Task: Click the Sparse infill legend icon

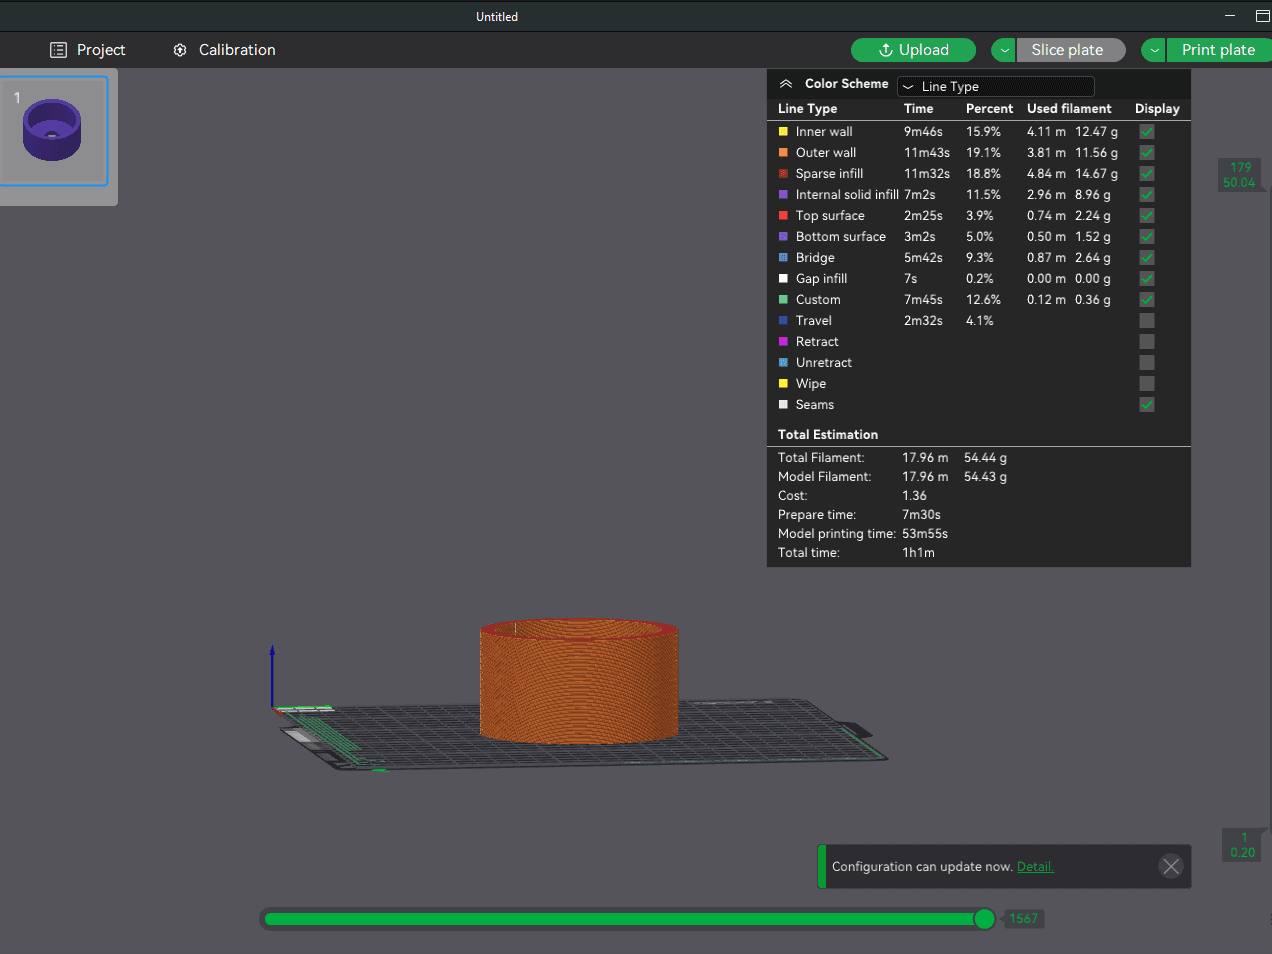Action: 784,174
